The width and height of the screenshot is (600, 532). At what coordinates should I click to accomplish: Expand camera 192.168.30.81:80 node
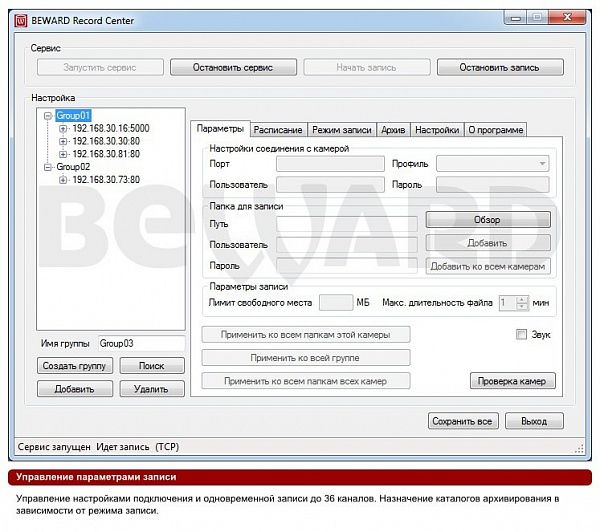tap(63, 154)
